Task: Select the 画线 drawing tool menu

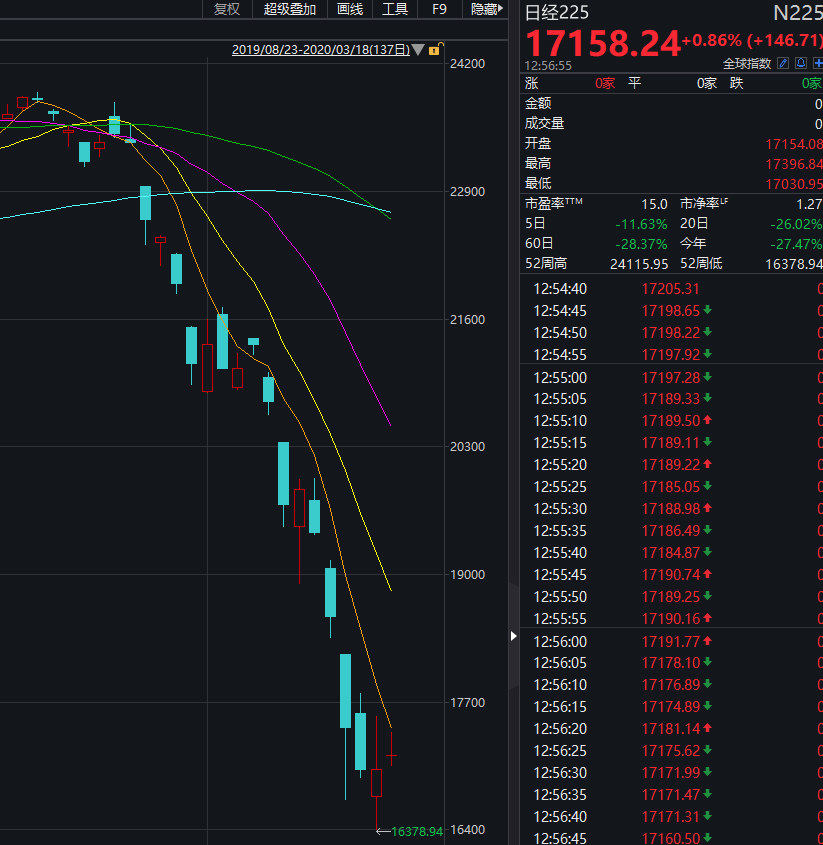Action: [x=350, y=9]
